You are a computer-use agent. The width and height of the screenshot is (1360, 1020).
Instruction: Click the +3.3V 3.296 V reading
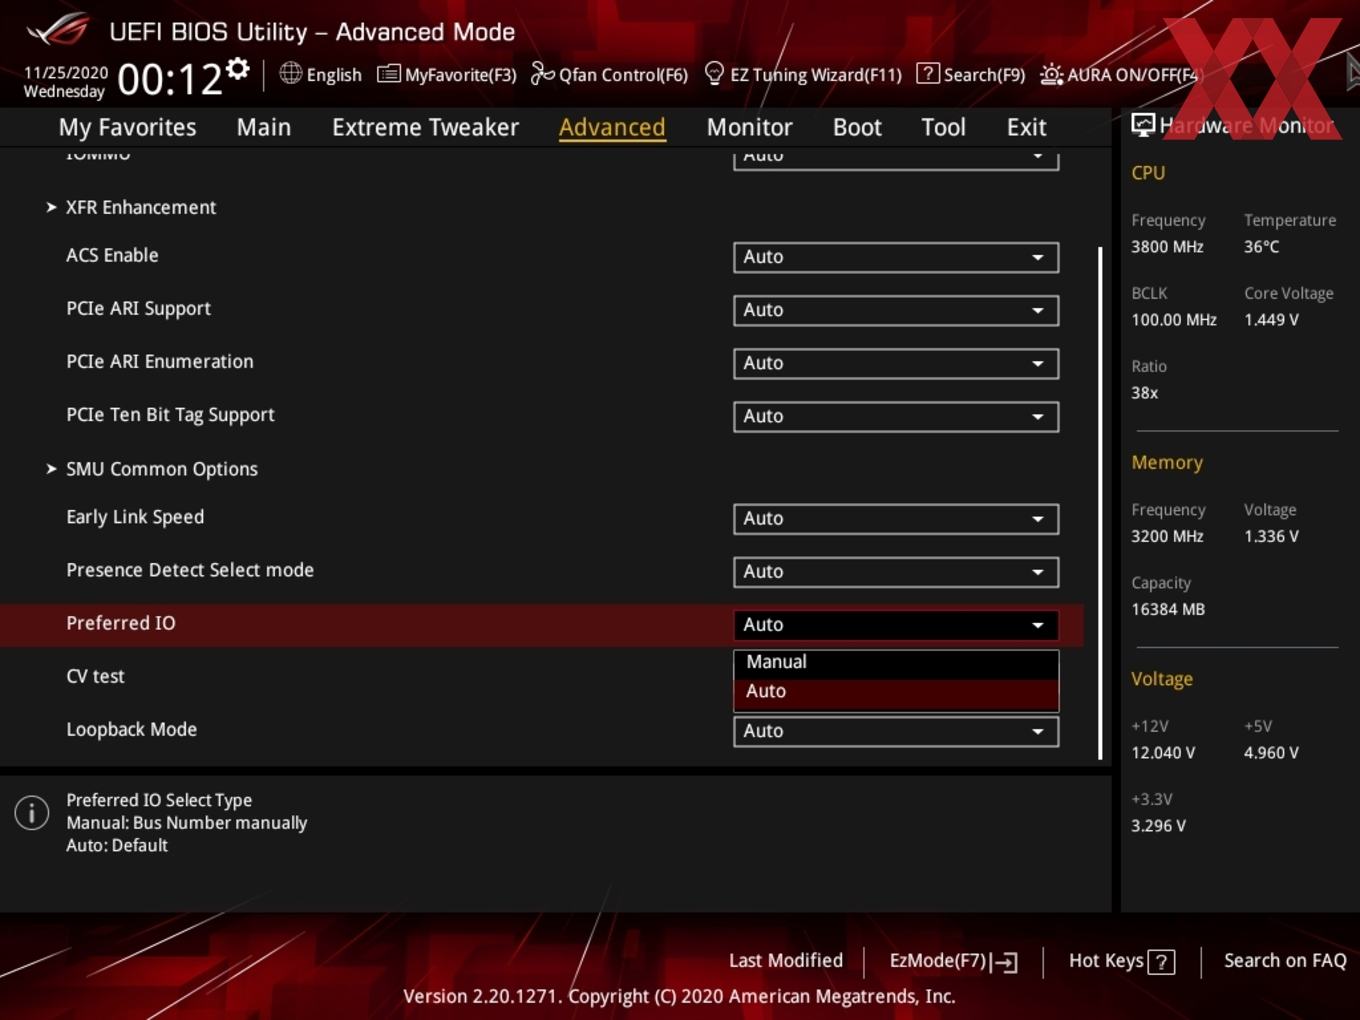(x=1158, y=826)
